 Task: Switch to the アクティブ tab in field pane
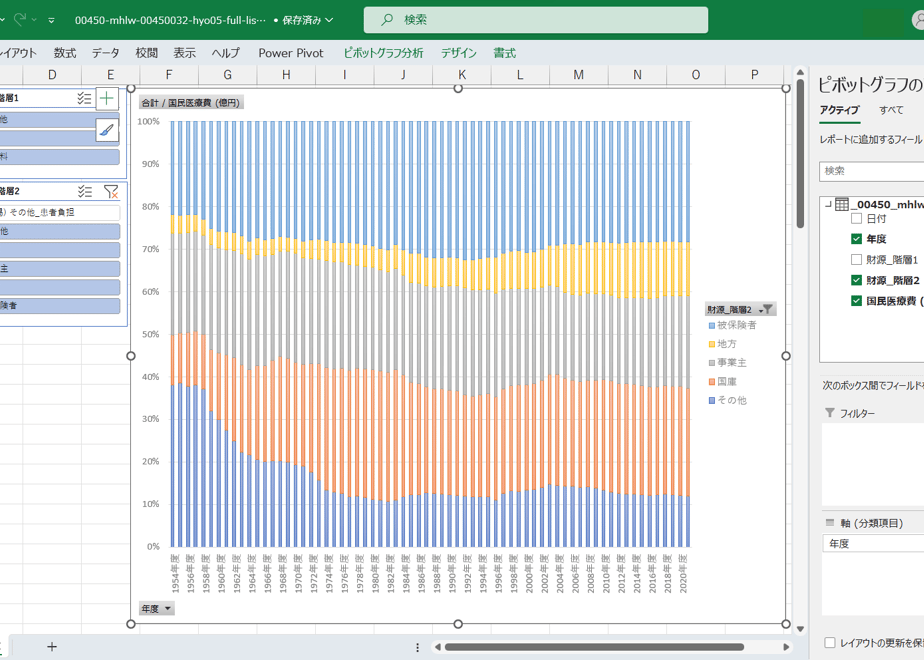pyautogui.click(x=840, y=110)
